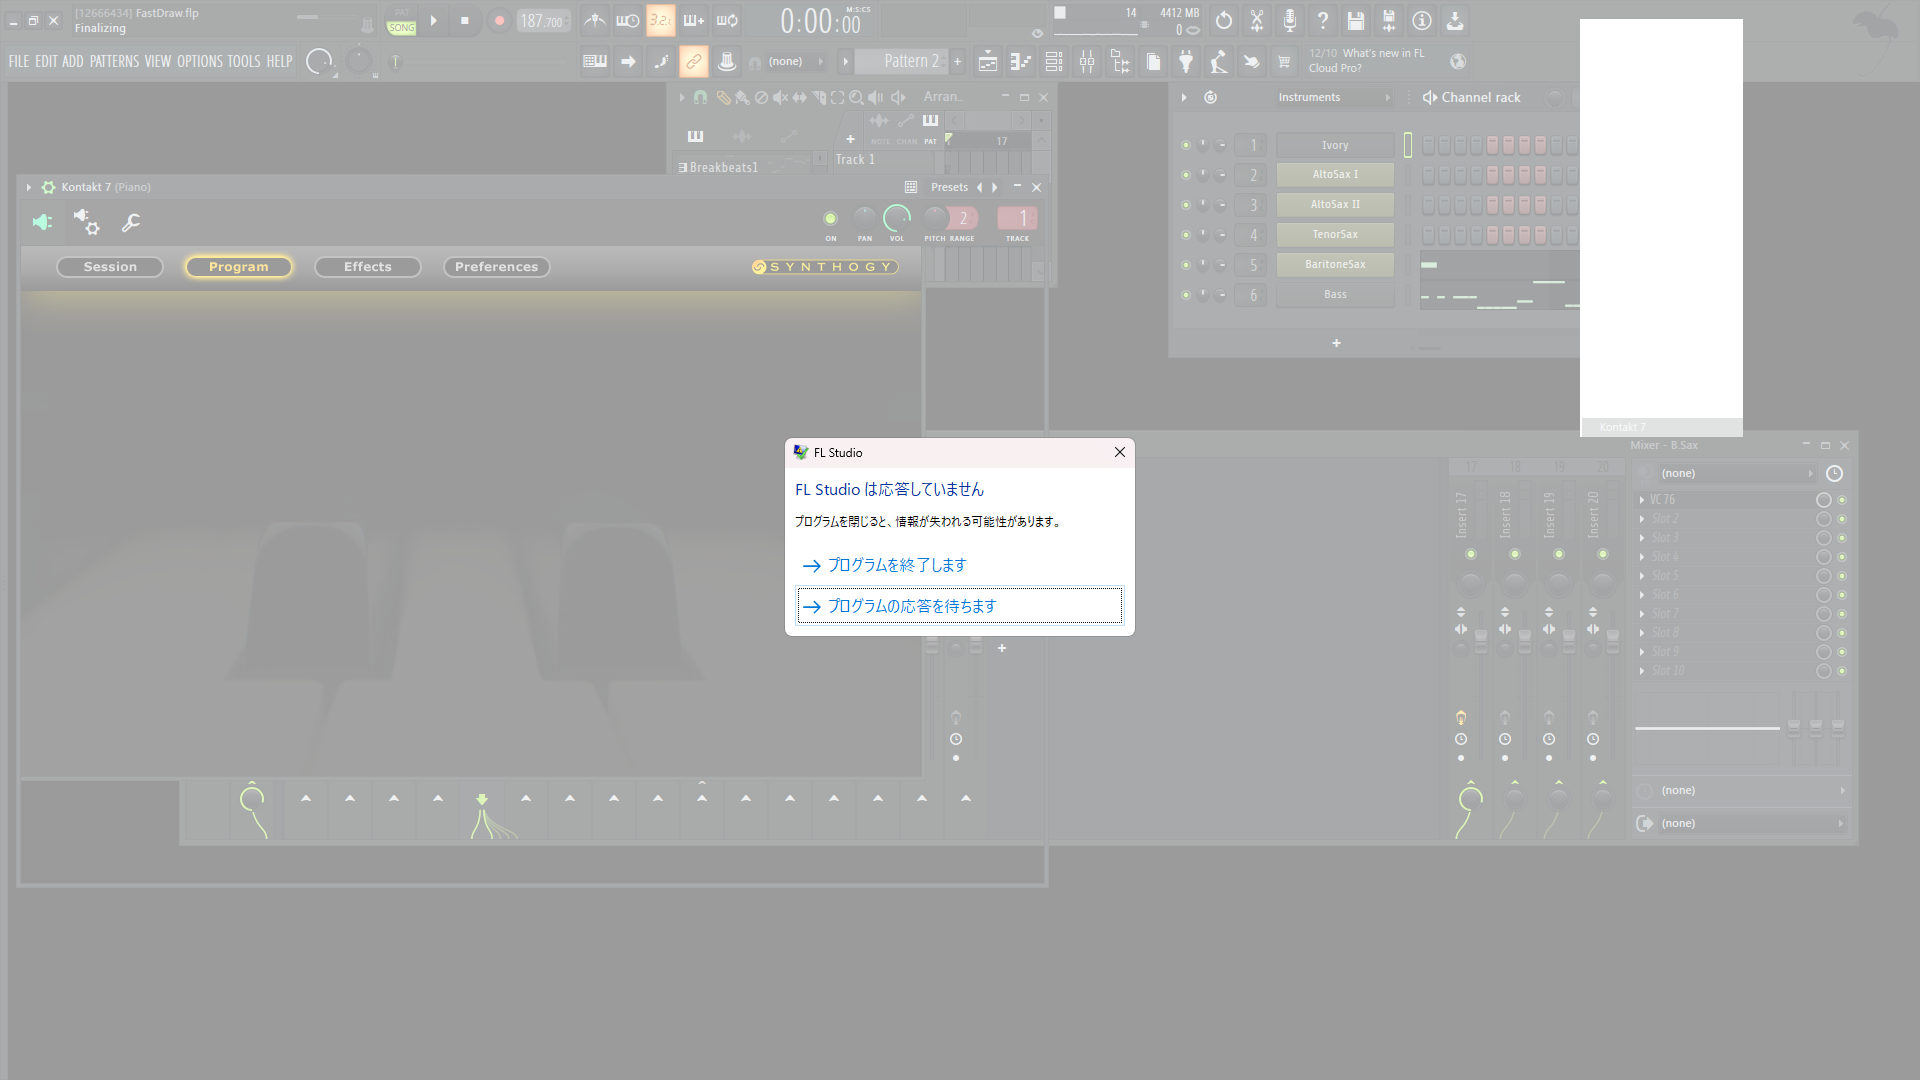Open the Playlist view icon
The height and width of the screenshot is (1080, 1920).
988,62
